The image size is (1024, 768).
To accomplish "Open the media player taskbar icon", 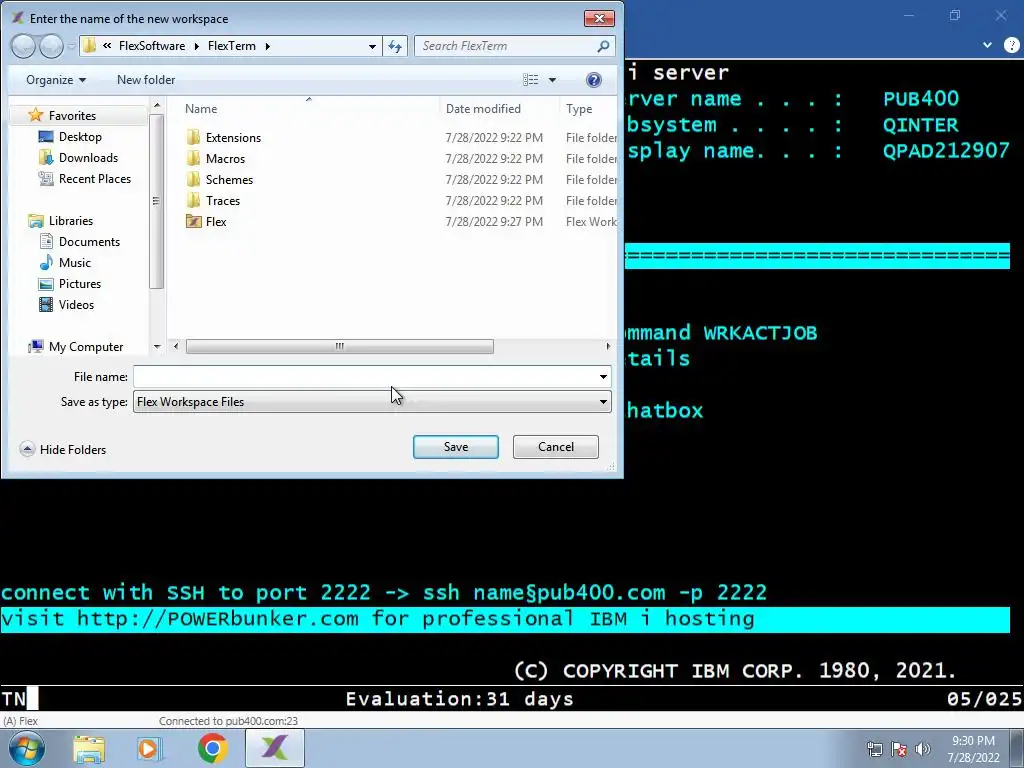I will tap(150, 748).
